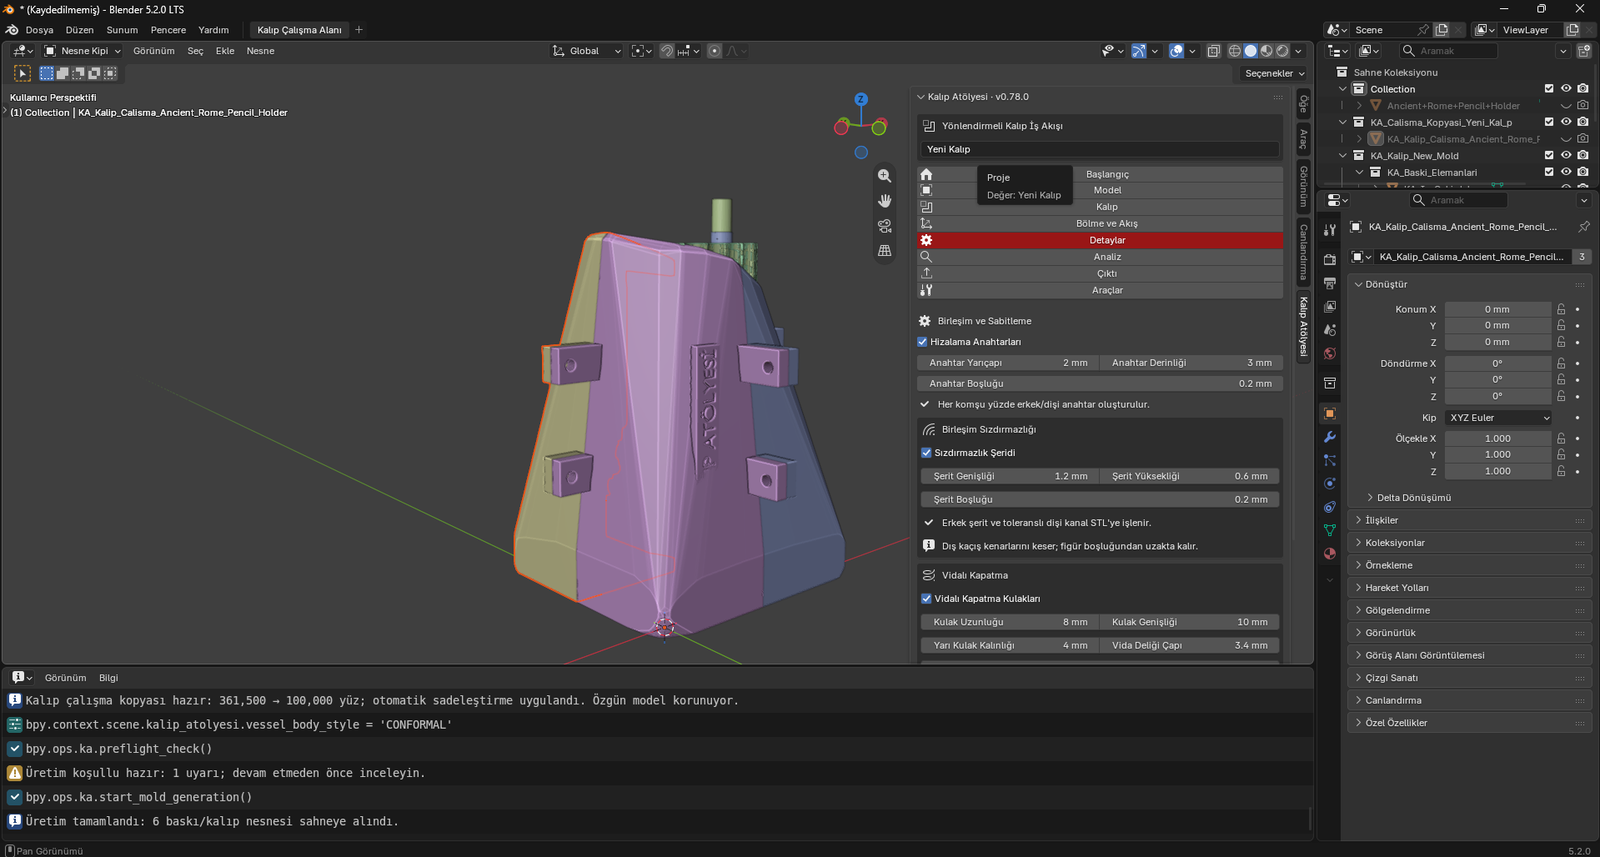Adjust the Anahtar Boşluğu 0.2 mm slider
Image resolution: width=1600 pixels, height=857 pixels.
coord(1098,384)
